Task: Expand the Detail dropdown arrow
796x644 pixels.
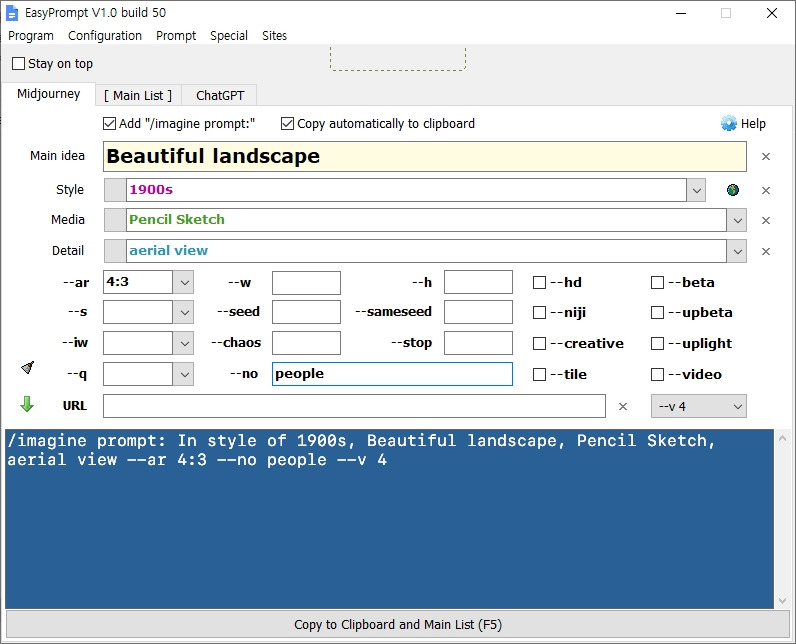Action: pos(737,251)
